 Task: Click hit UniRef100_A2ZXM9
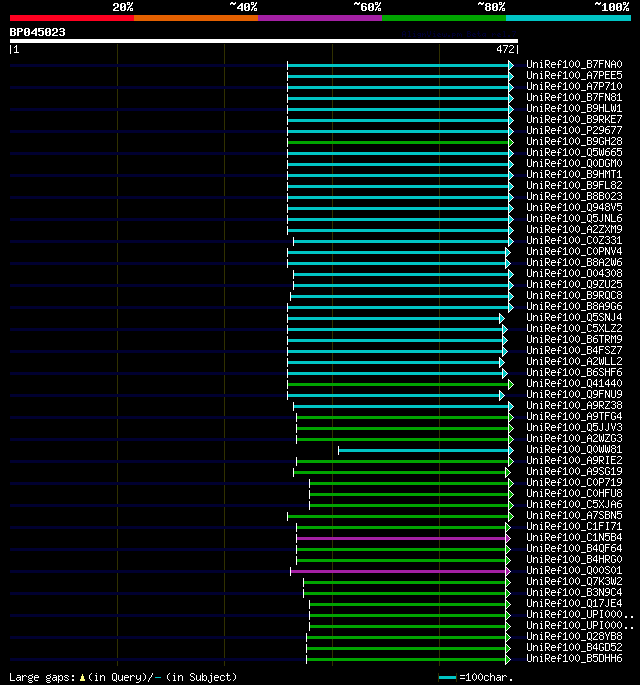pos(574,229)
